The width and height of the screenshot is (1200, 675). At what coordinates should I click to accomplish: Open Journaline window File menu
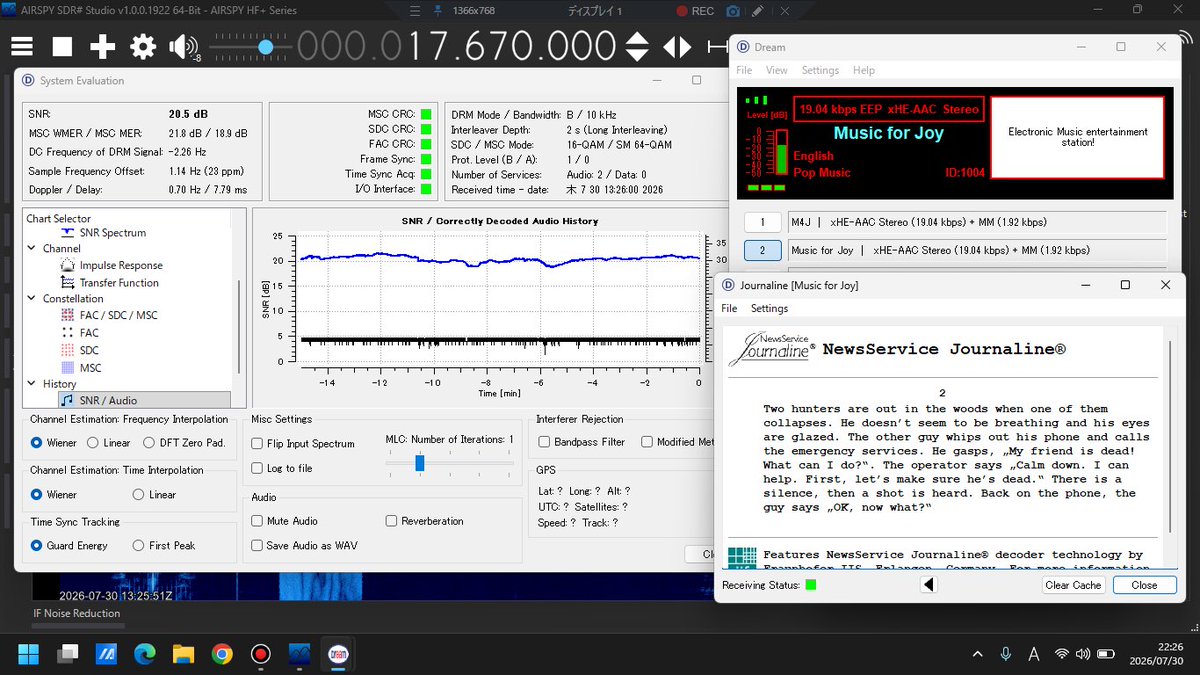pyautogui.click(x=729, y=309)
